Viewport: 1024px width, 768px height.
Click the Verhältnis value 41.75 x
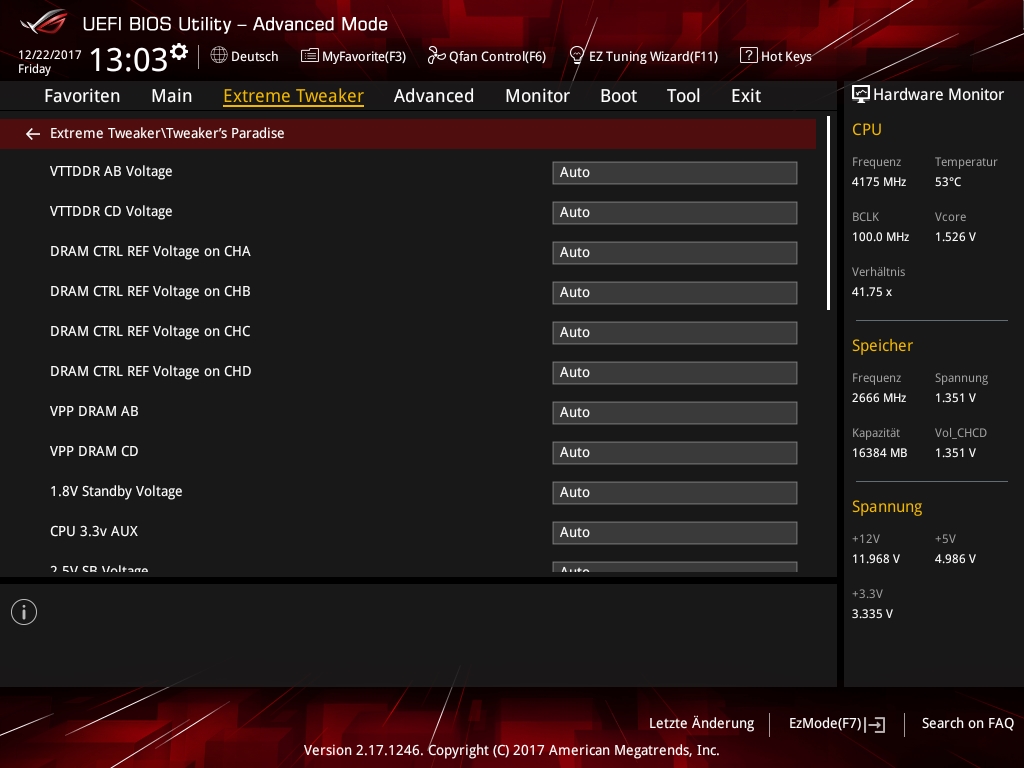click(872, 292)
